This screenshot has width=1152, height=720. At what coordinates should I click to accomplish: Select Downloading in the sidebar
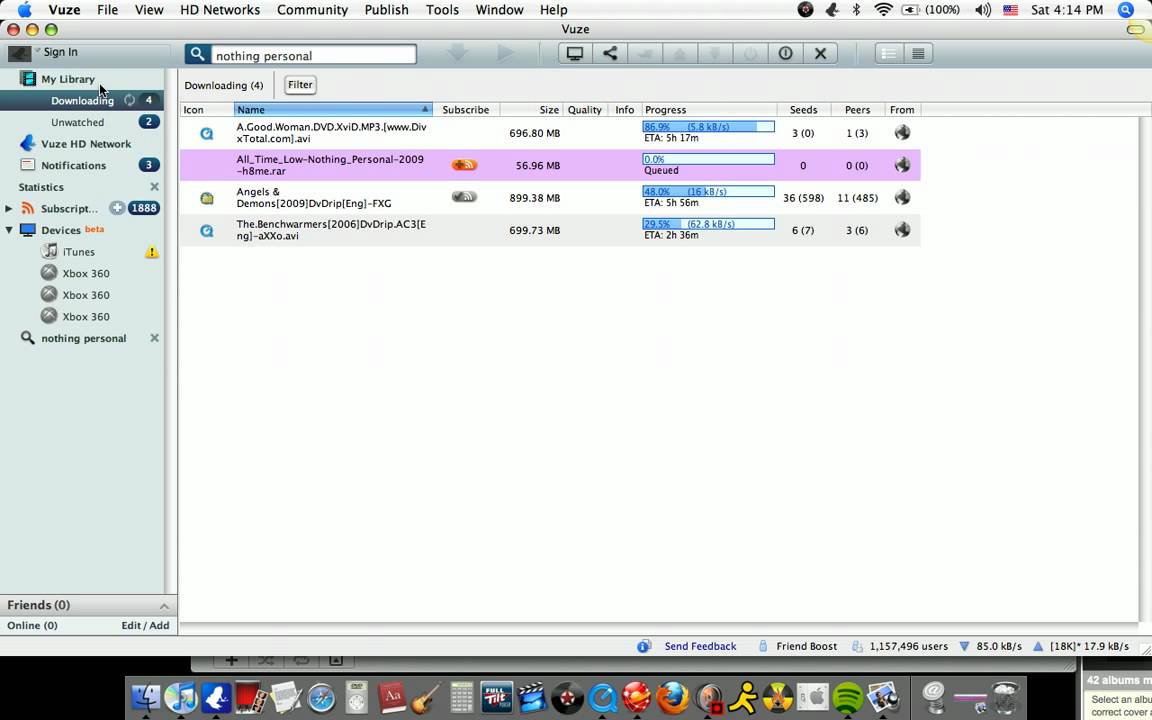[x=82, y=101]
